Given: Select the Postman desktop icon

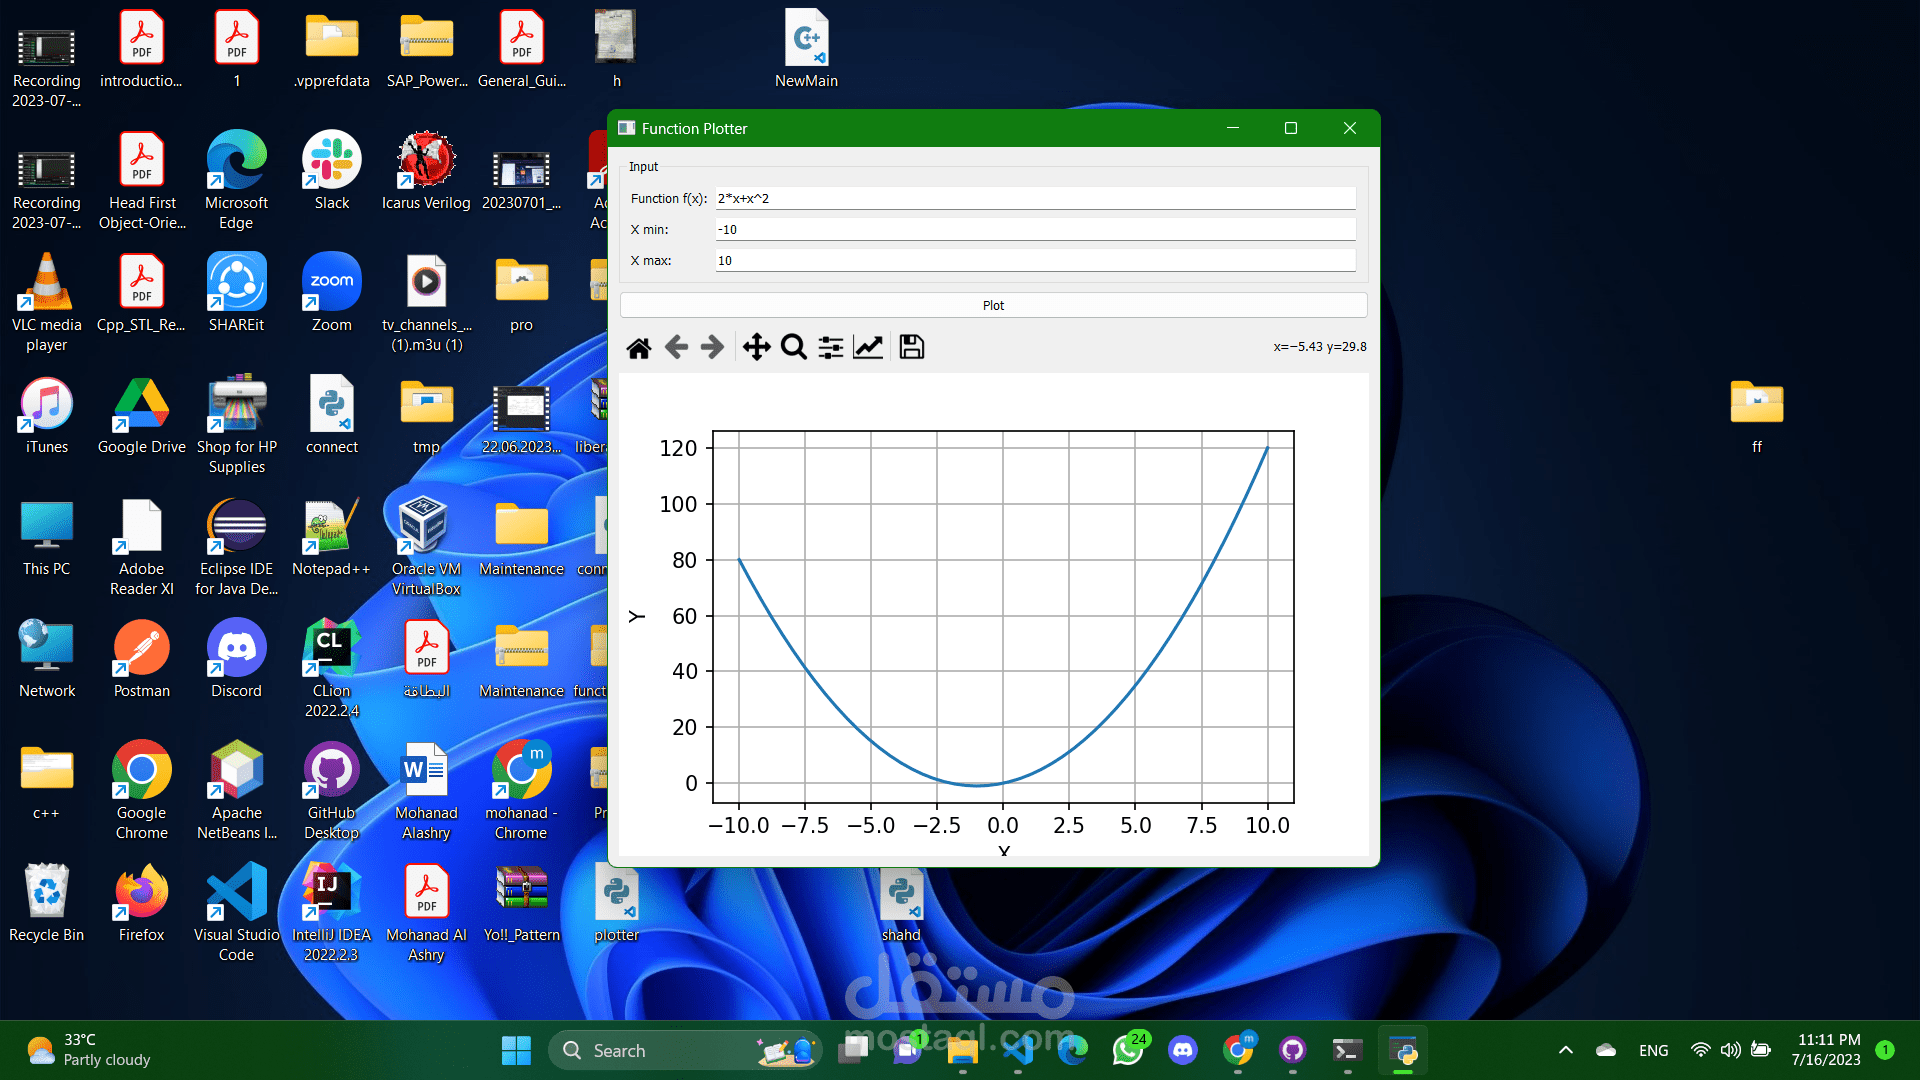Looking at the screenshot, I should pos(141,659).
